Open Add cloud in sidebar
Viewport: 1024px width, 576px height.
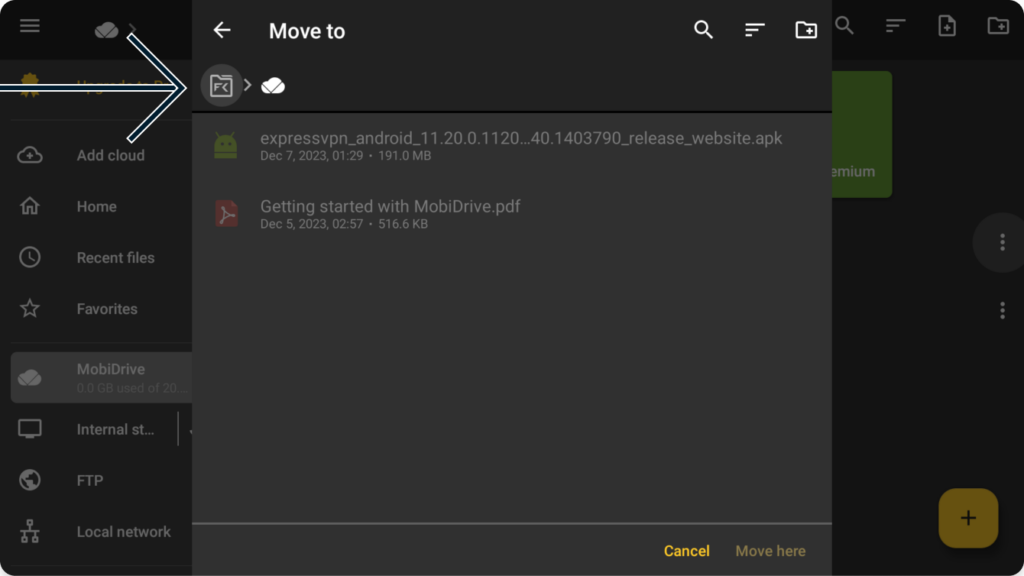click(x=101, y=155)
